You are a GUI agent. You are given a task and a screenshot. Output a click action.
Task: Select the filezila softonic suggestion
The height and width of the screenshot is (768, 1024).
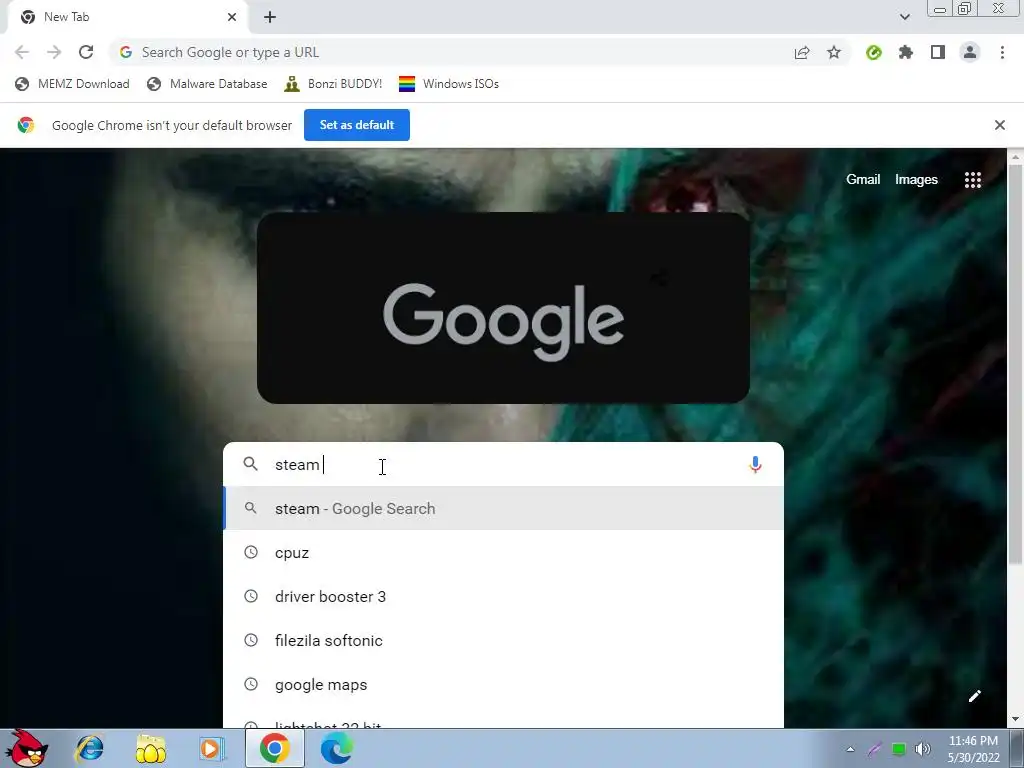pyautogui.click(x=503, y=640)
